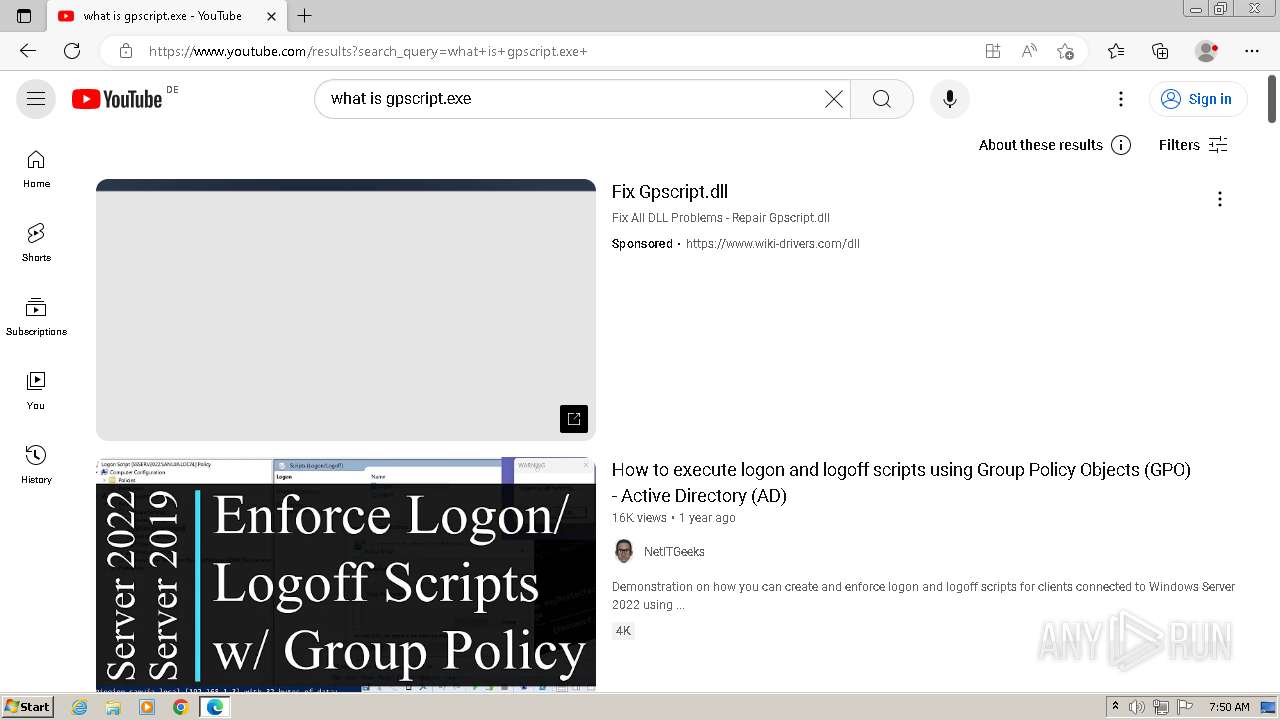This screenshot has width=1280, height=720.
Task: Open the browser Favorites list
Action: point(1116,51)
